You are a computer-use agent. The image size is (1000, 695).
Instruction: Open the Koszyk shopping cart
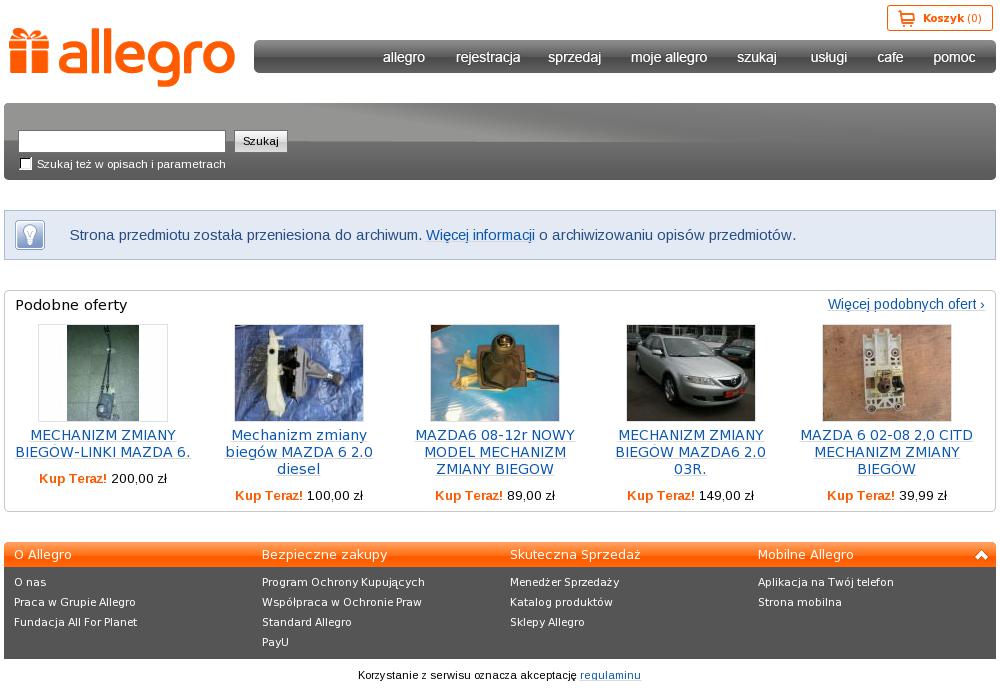click(x=939, y=18)
